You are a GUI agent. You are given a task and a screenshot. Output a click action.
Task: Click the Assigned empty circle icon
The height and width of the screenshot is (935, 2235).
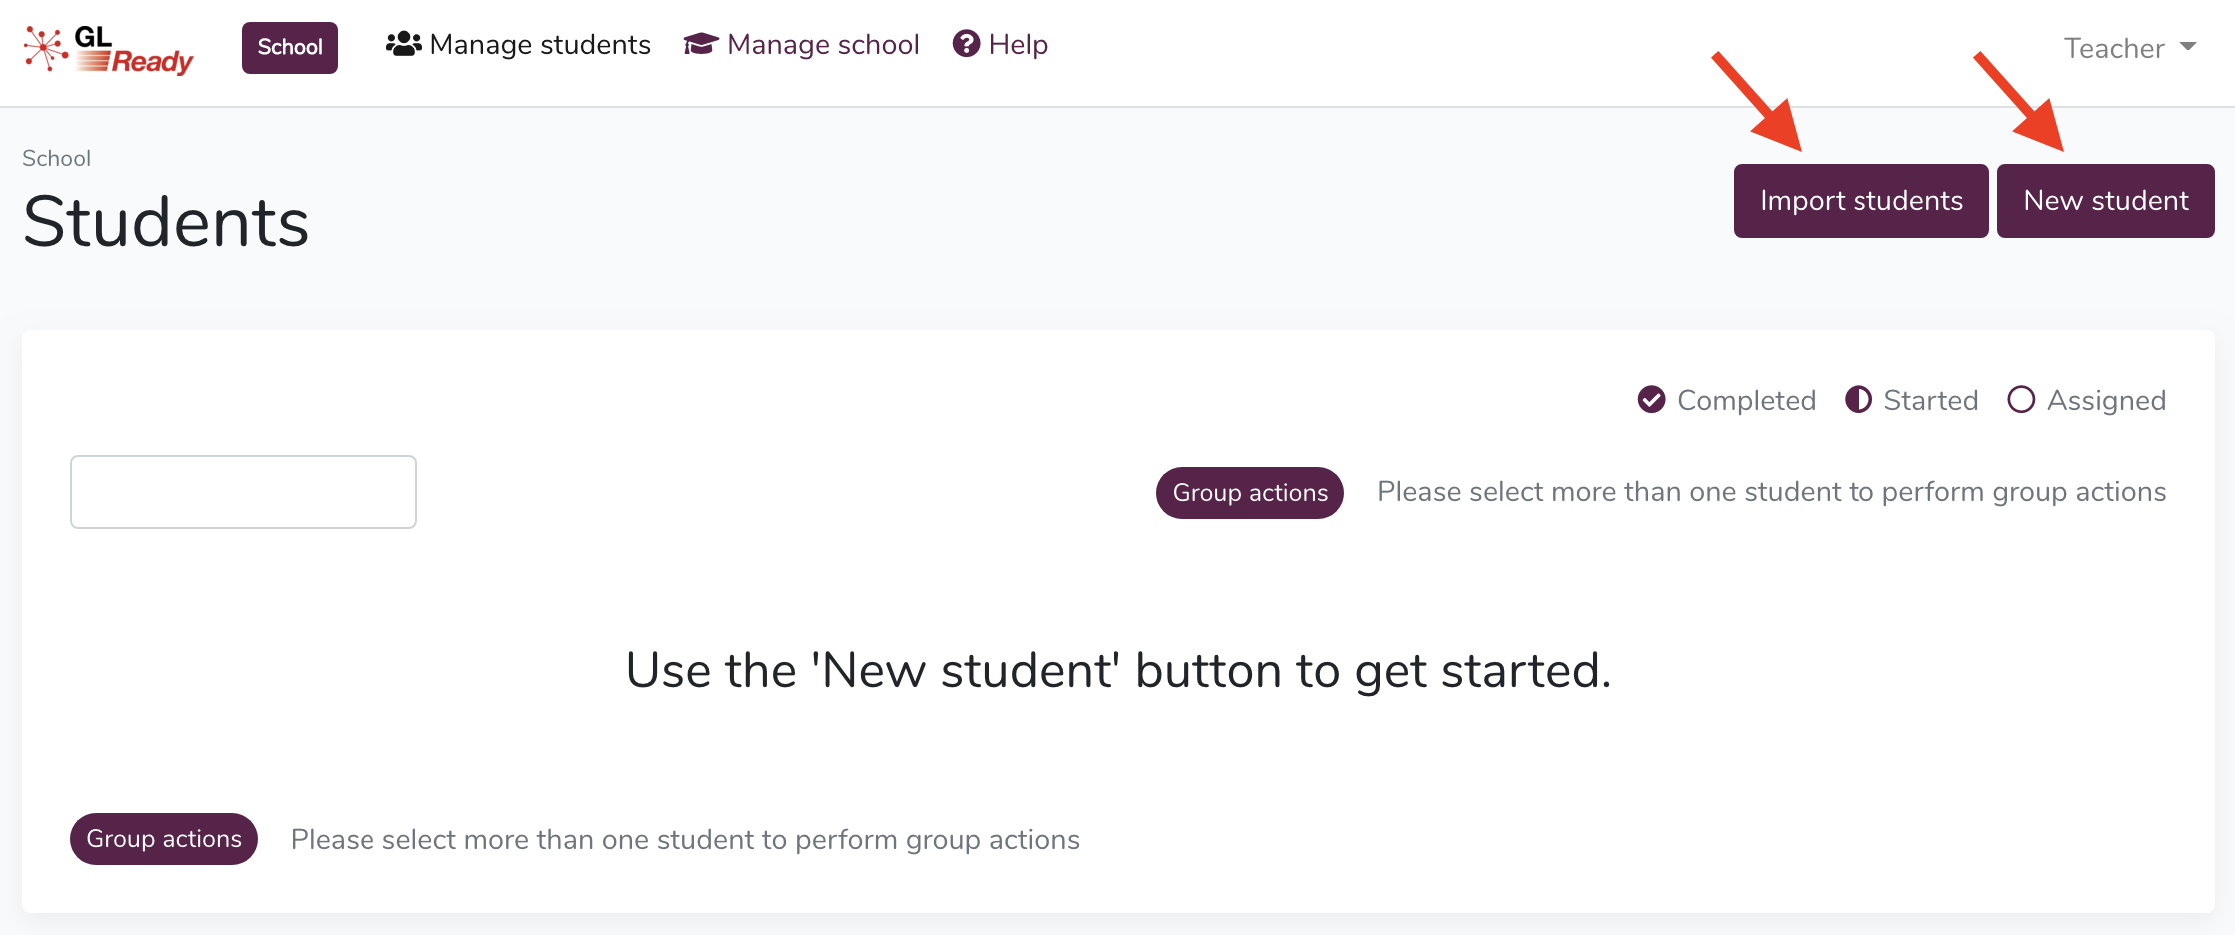point(2021,400)
